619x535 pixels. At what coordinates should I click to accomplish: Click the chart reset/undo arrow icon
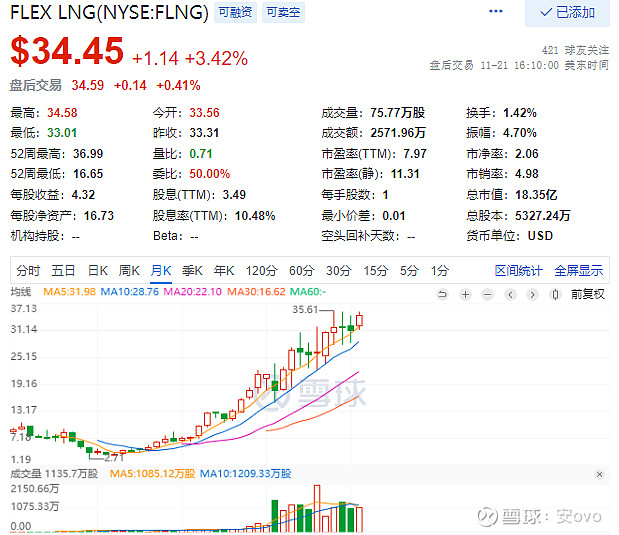(x=443, y=295)
